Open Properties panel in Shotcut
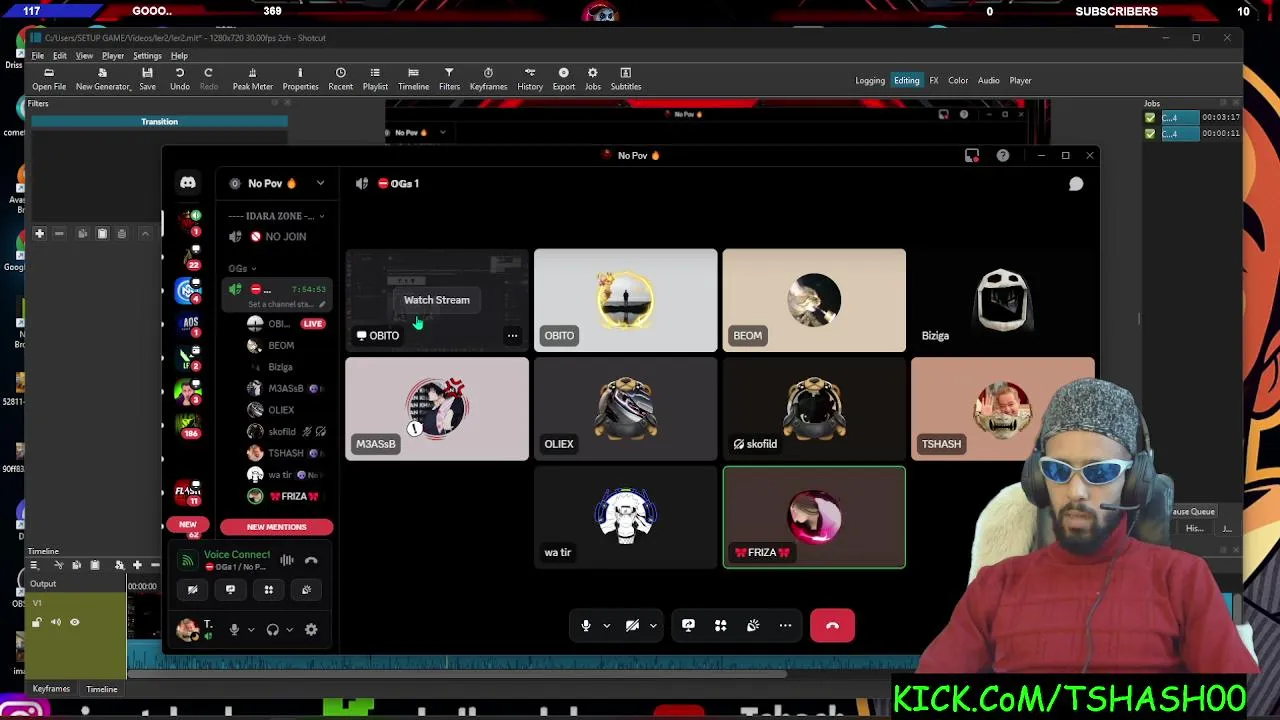The height and width of the screenshot is (720, 1280). pos(300,79)
